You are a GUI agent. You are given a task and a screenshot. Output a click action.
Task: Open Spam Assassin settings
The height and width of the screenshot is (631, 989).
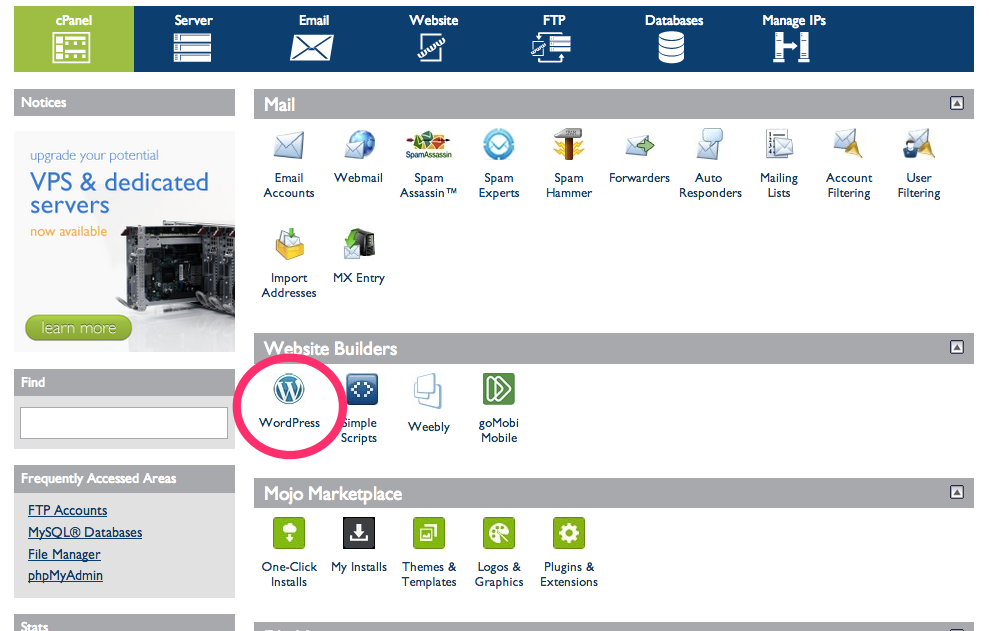coord(428,164)
